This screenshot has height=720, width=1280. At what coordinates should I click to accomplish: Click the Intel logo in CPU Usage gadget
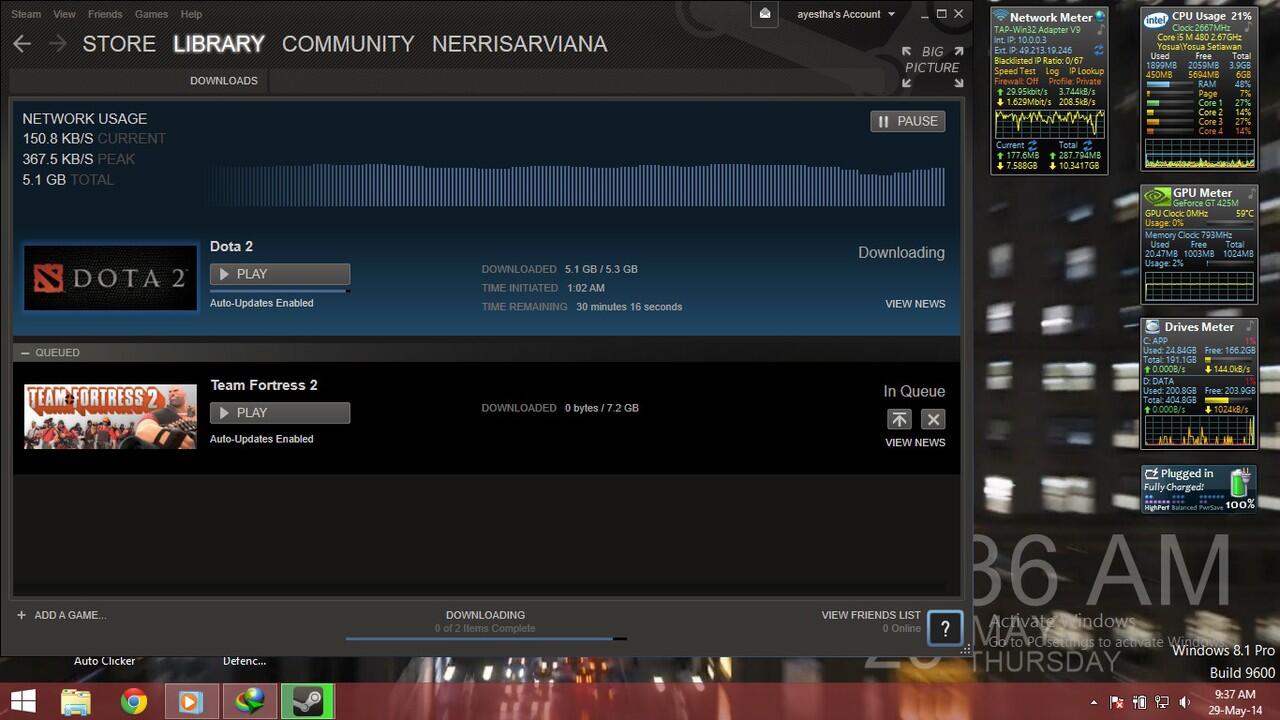pyautogui.click(x=1155, y=18)
